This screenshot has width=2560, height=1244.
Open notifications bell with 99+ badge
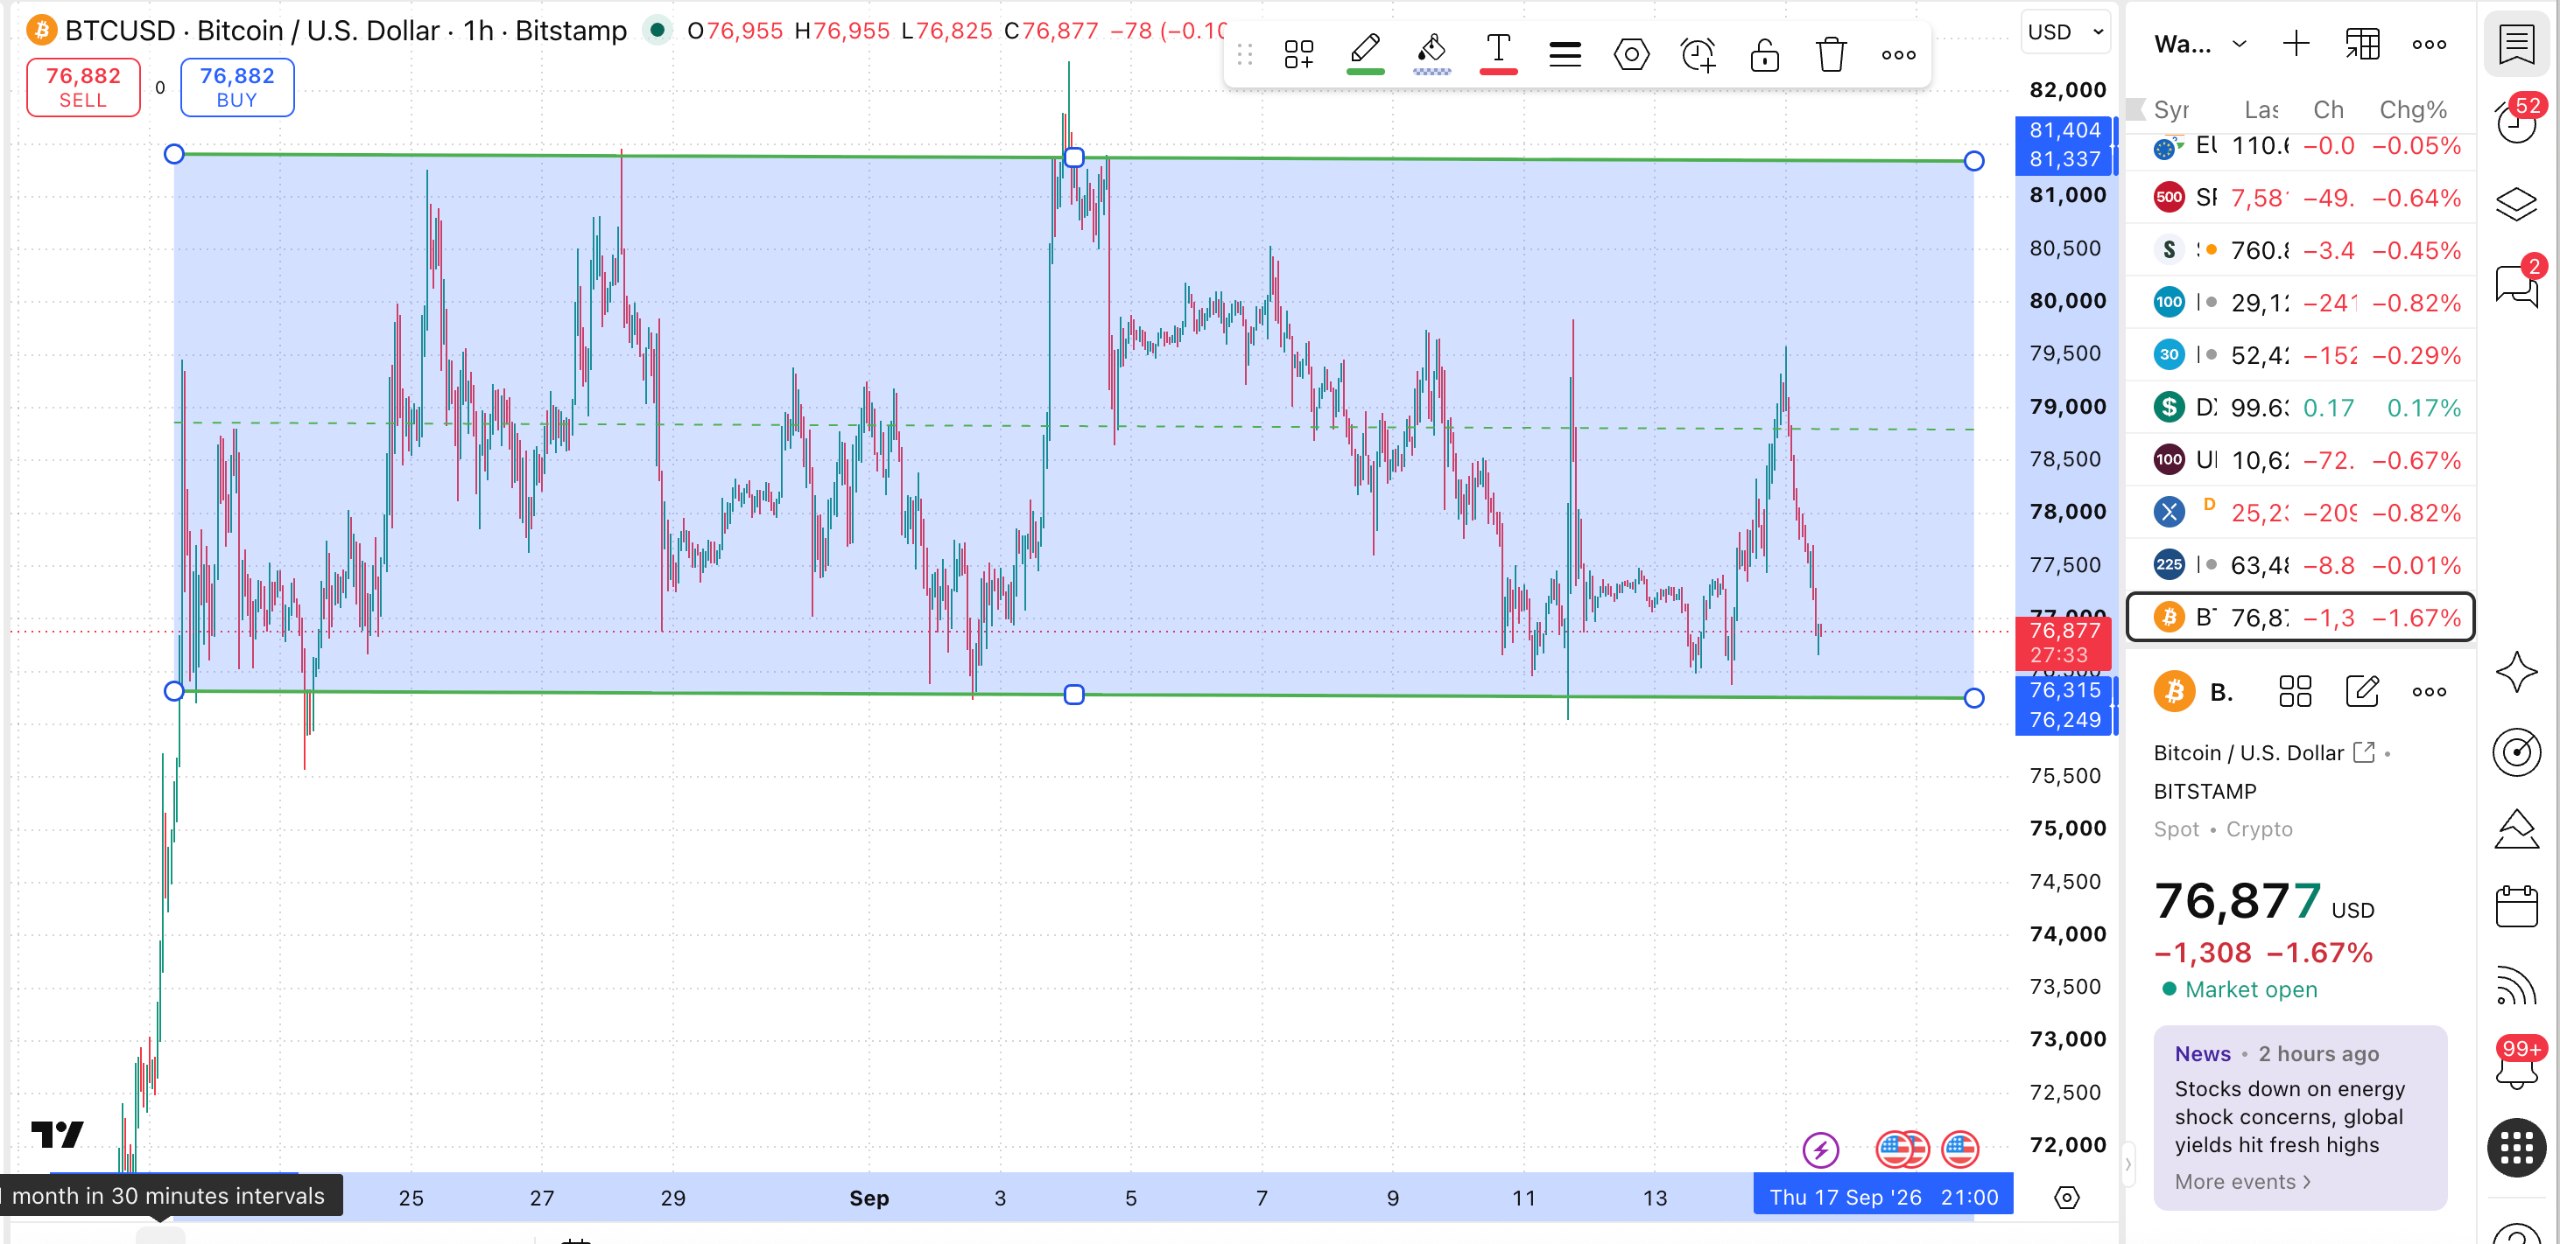click(x=2516, y=1064)
